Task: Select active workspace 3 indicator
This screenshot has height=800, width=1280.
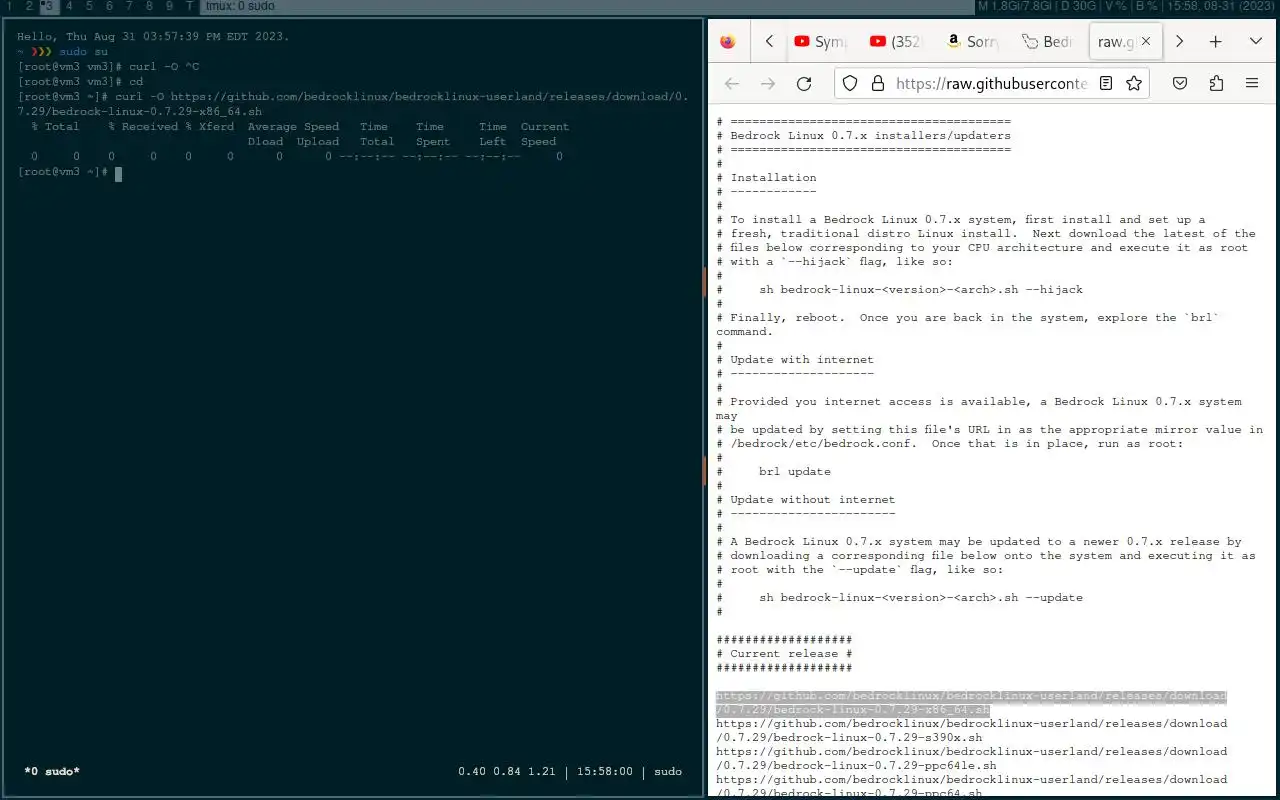Action: [48, 6]
